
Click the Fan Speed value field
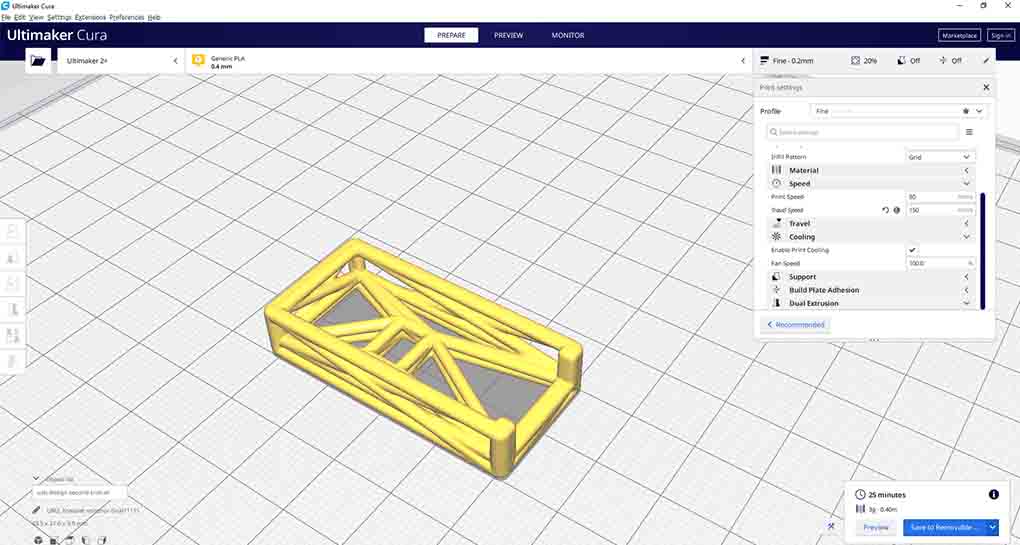941,263
